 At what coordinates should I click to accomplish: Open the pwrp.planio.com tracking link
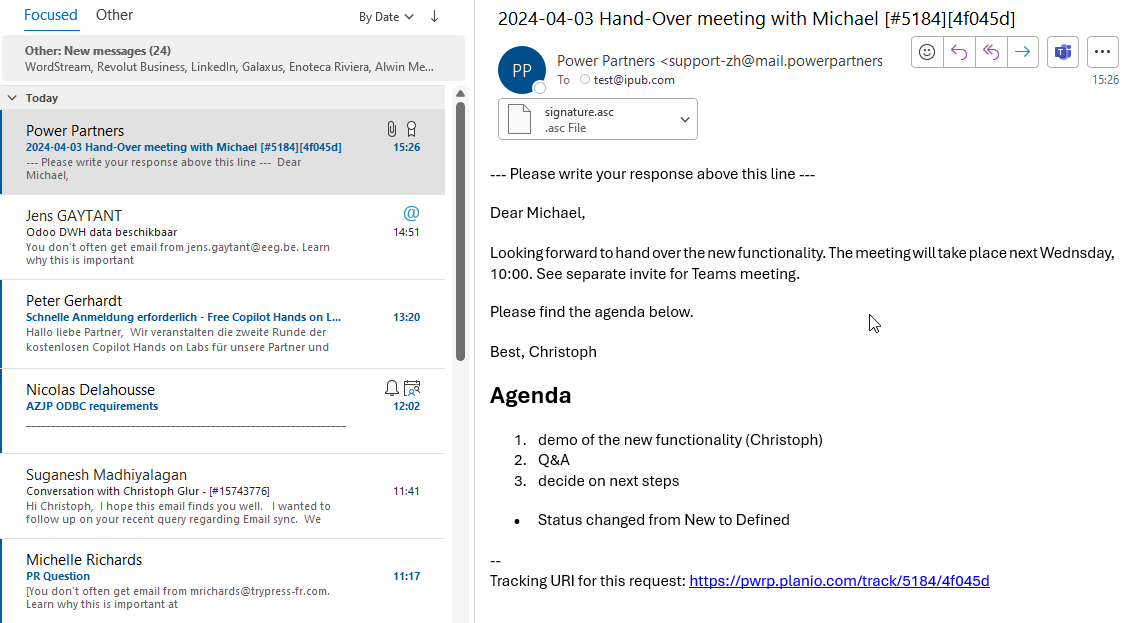(839, 580)
